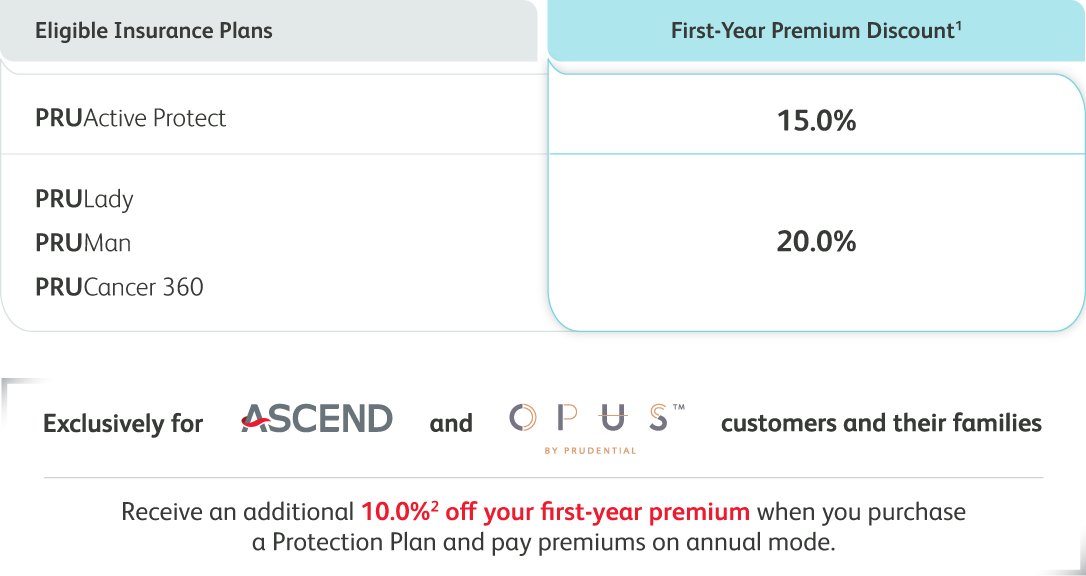Click the word 'and' between the logos
The image size is (1086, 576).
[451, 423]
